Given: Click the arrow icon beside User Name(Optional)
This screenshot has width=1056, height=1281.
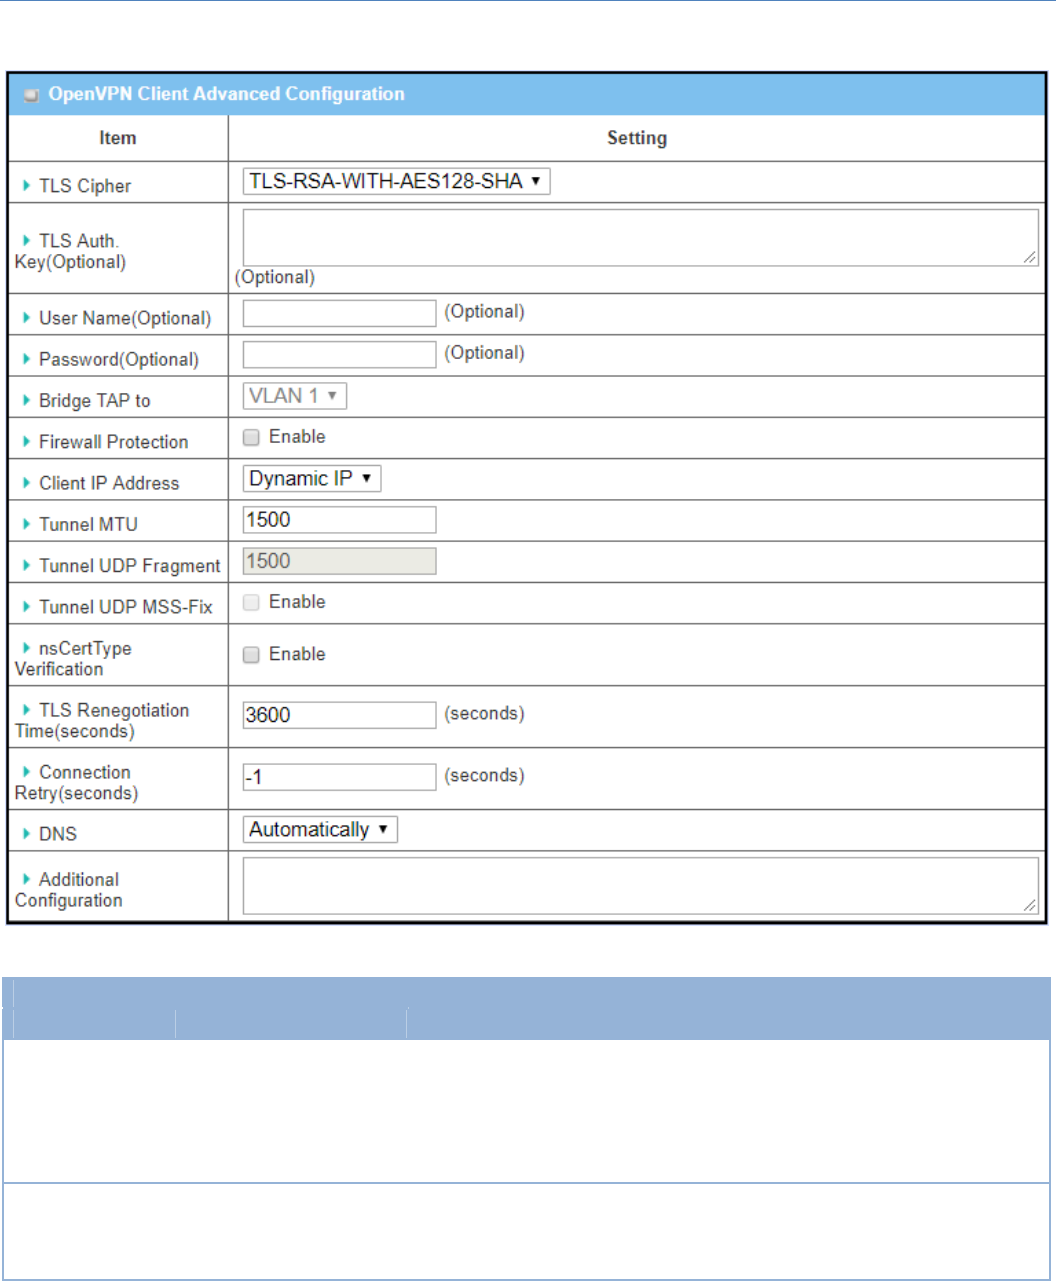Looking at the screenshot, I should [26, 318].
